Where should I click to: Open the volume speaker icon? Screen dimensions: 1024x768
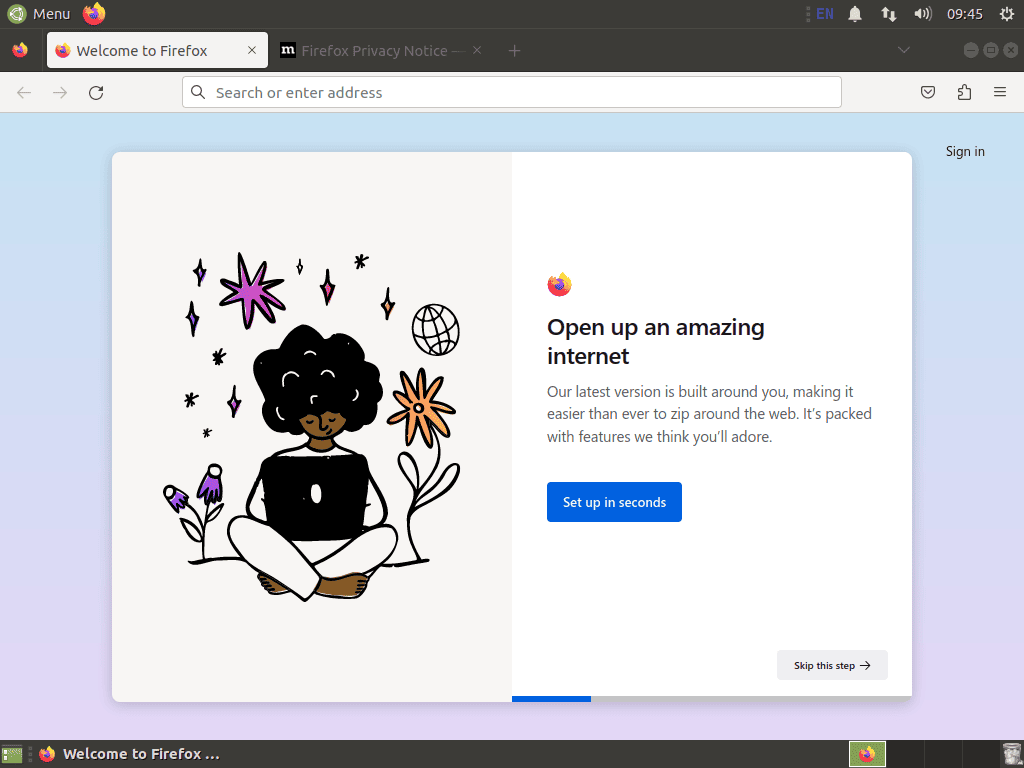pos(922,14)
